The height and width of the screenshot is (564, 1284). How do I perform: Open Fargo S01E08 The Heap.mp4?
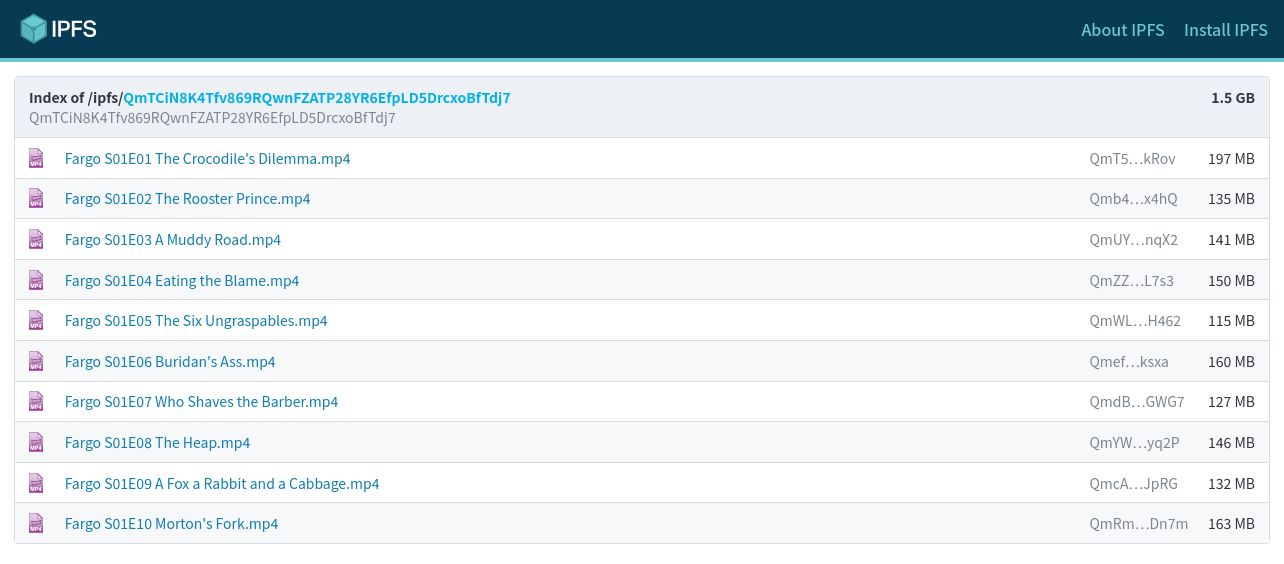tap(157, 443)
